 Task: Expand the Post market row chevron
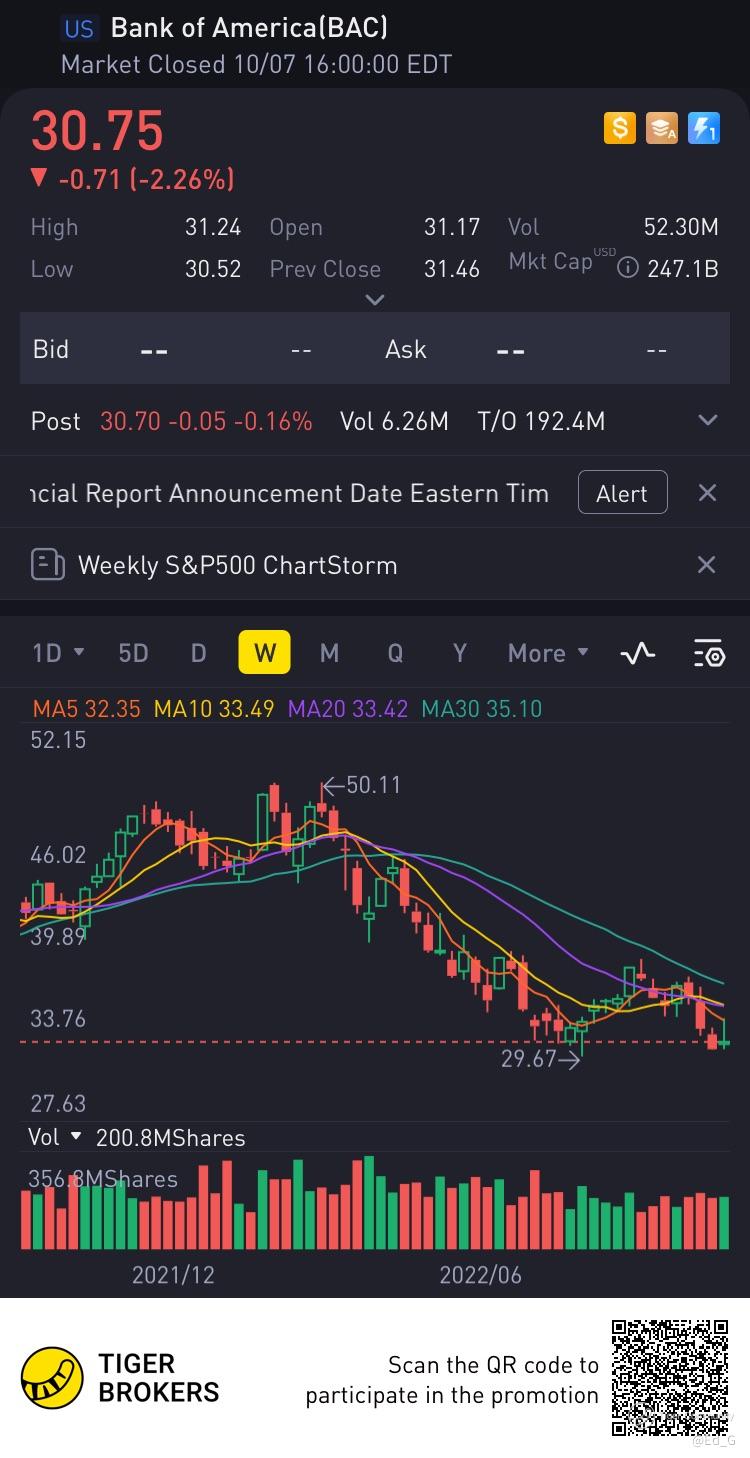click(x=707, y=421)
